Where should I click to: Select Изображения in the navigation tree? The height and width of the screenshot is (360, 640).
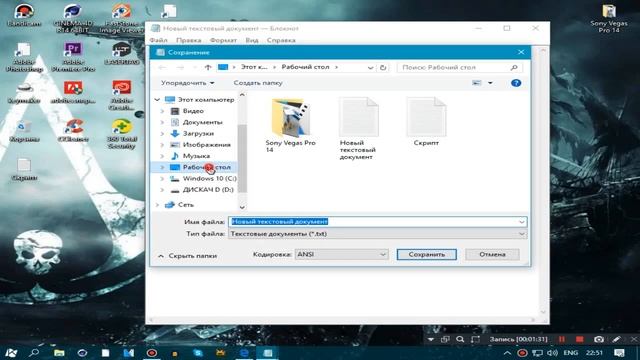click(207, 145)
